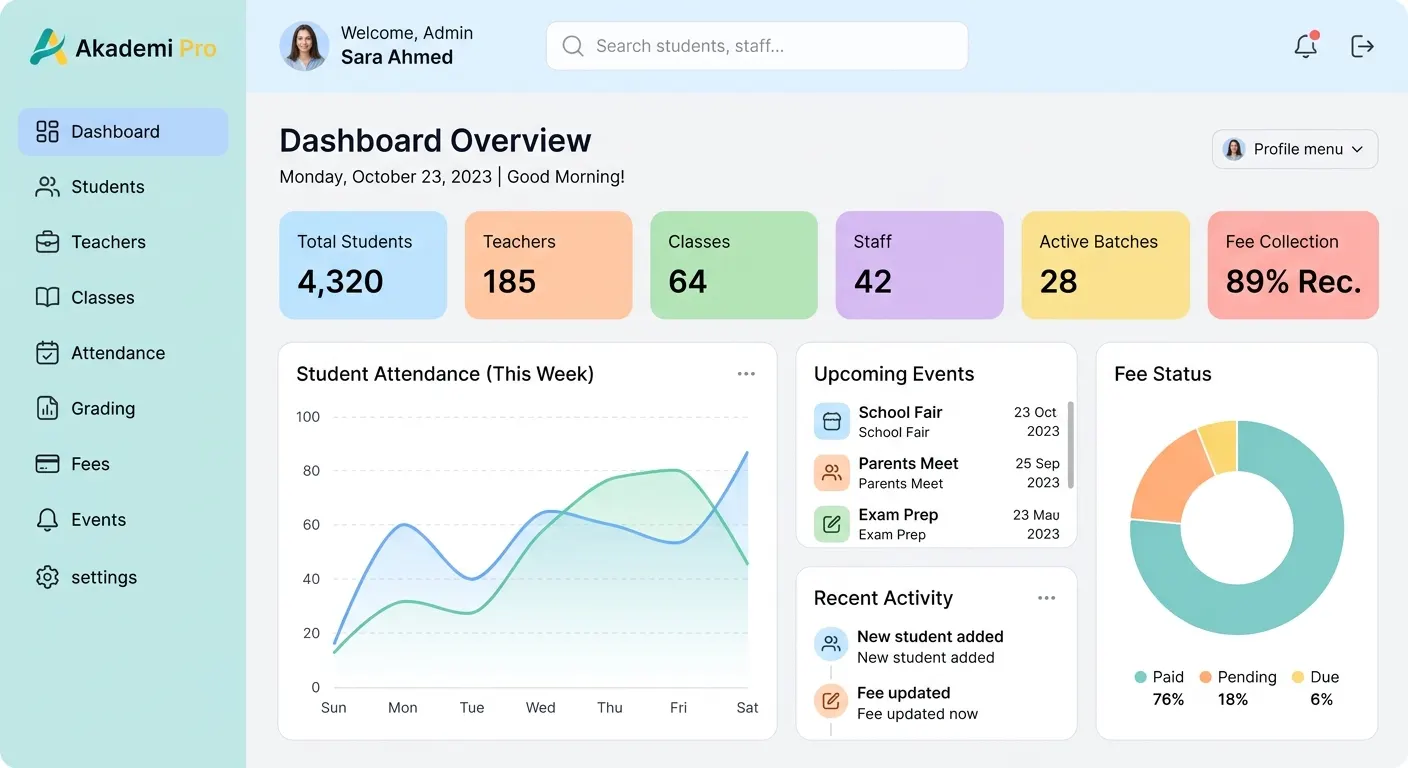This screenshot has width=1408, height=768.
Task: Navigate to Attendance in the sidebar
Action: 123,353
